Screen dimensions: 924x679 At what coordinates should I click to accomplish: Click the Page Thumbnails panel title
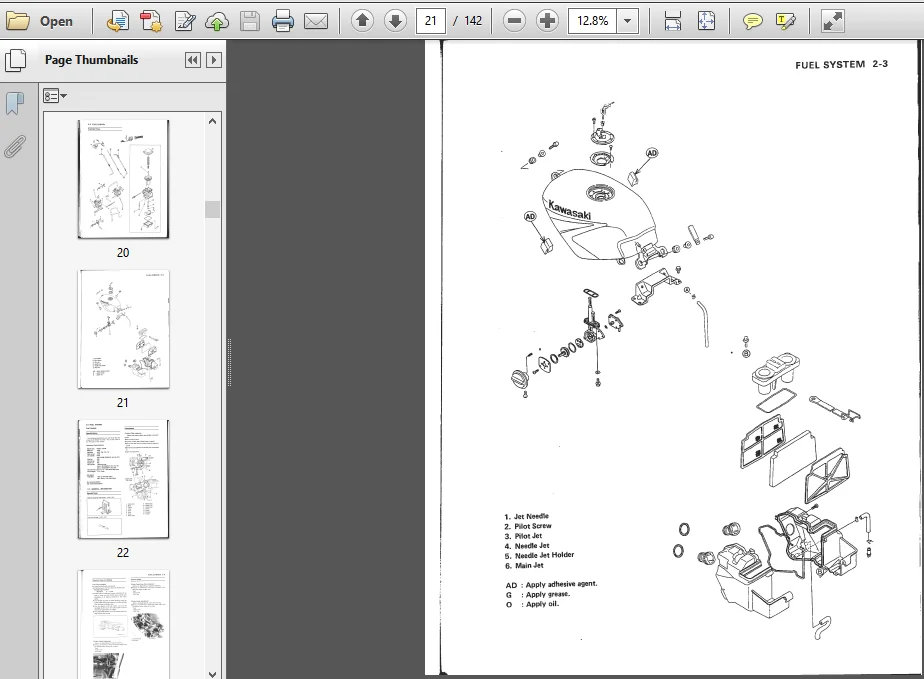(91, 60)
